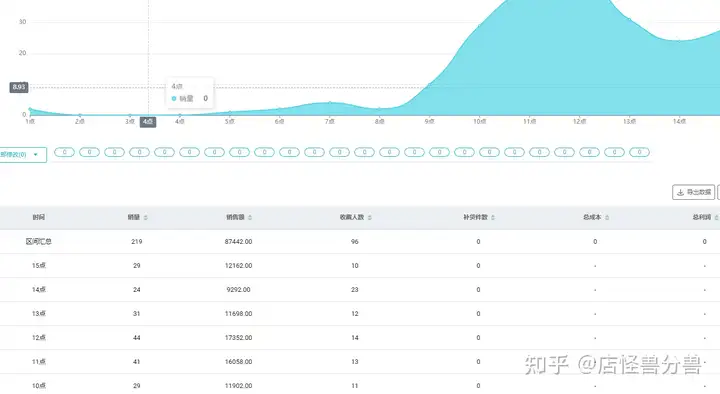Screen dimensions: 720x394
Task: Select favorites value 23 in 14点 row
Action: 354,290
